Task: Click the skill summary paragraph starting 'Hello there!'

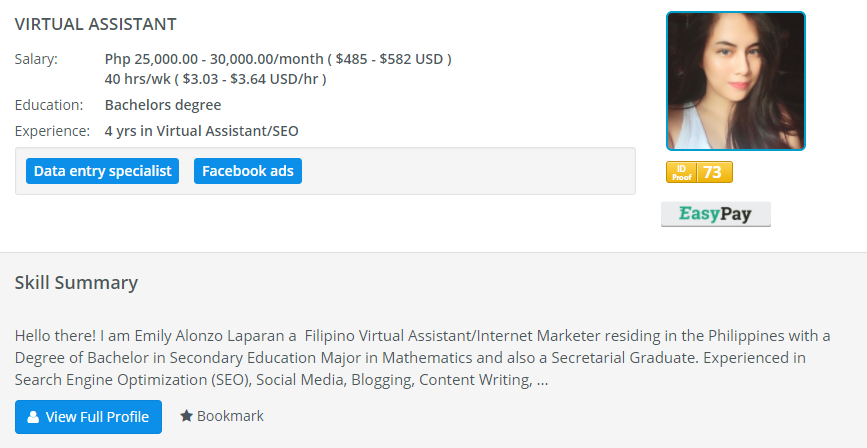Action: pos(422,358)
